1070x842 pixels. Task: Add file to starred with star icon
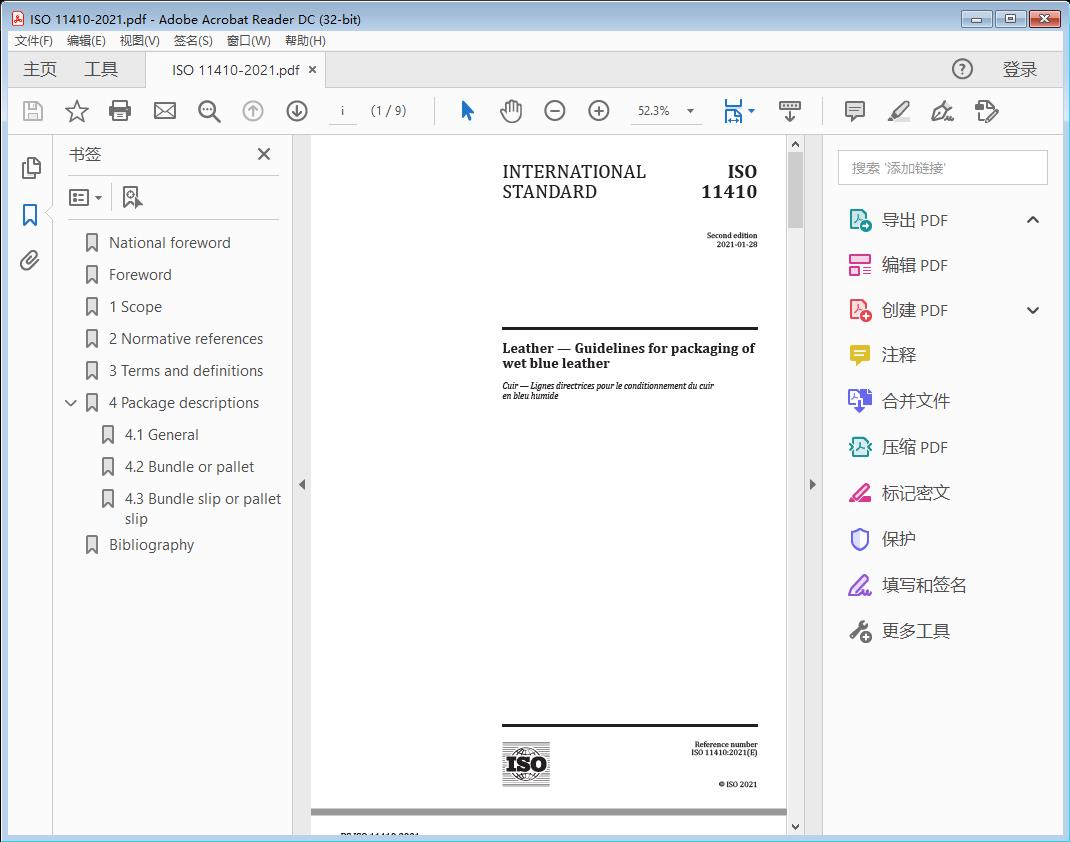coord(76,111)
